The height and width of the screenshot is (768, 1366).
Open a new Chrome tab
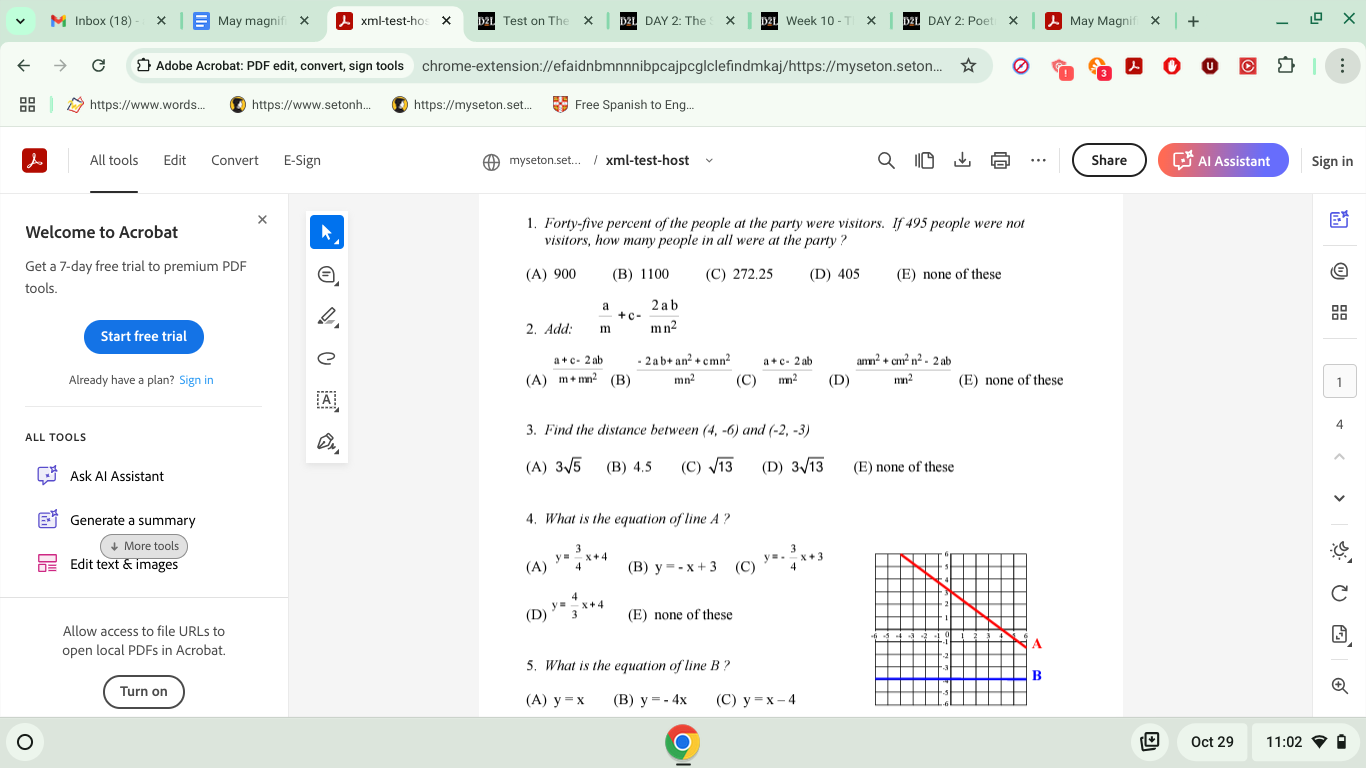pyautogui.click(x=1193, y=21)
